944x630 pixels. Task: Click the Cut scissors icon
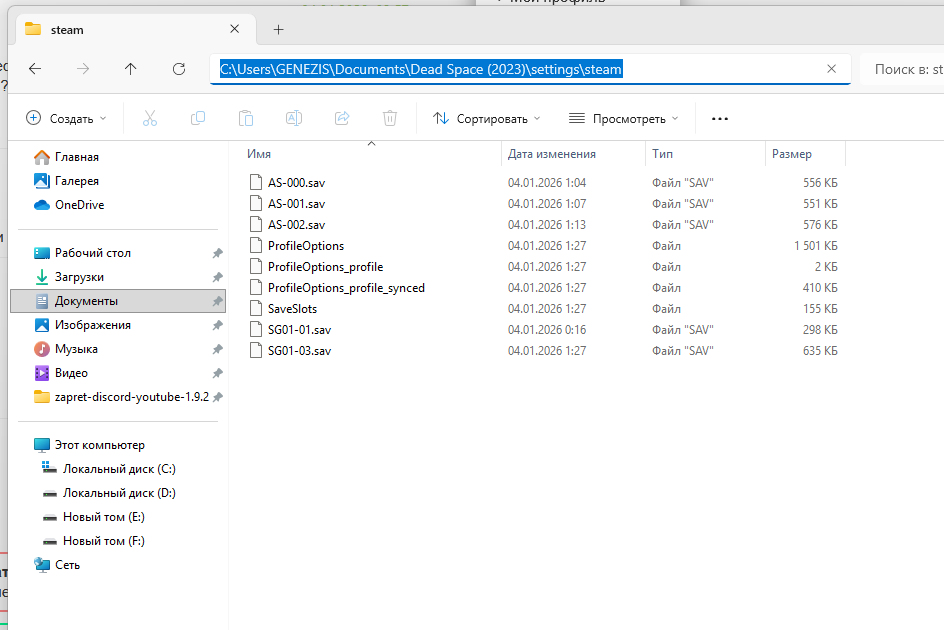[x=150, y=118]
